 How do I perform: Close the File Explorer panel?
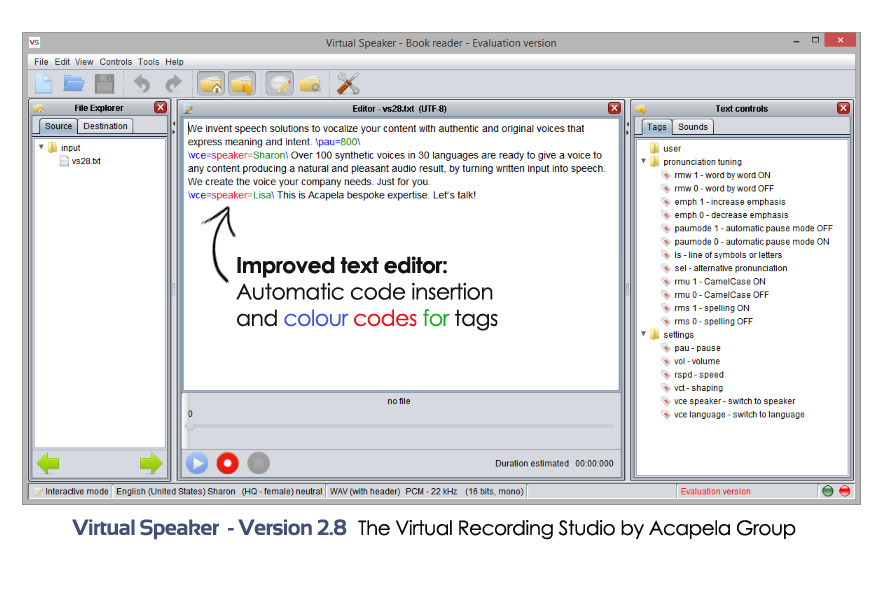click(160, 107)
